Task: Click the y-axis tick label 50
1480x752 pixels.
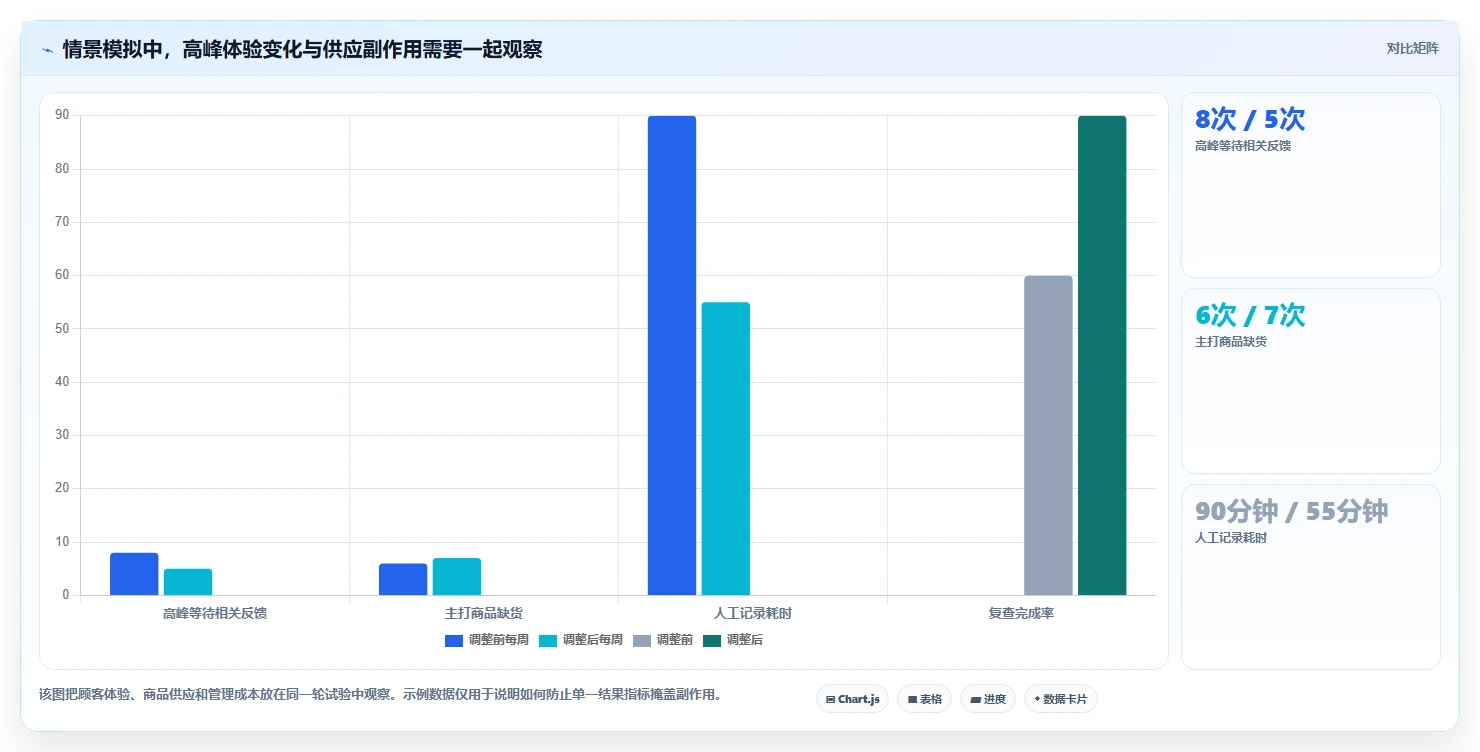Action: 62,329
